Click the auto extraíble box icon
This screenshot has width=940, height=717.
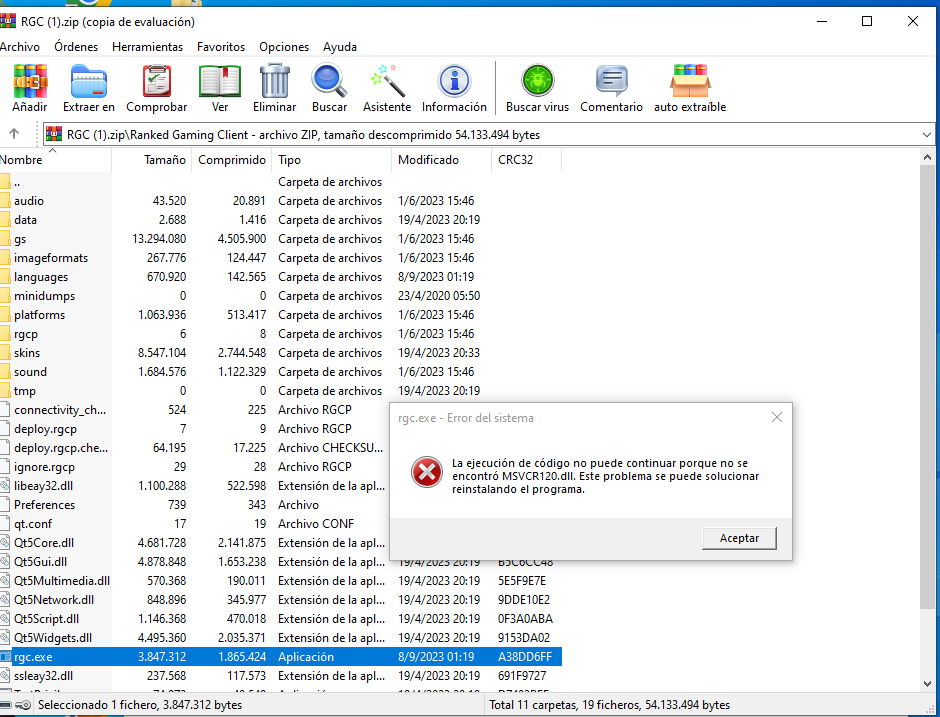coord(690,81)
